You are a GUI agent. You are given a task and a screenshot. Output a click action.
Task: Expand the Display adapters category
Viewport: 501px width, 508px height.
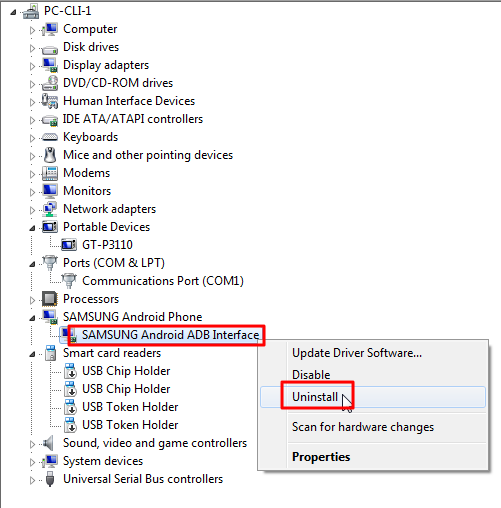point(32,66)
